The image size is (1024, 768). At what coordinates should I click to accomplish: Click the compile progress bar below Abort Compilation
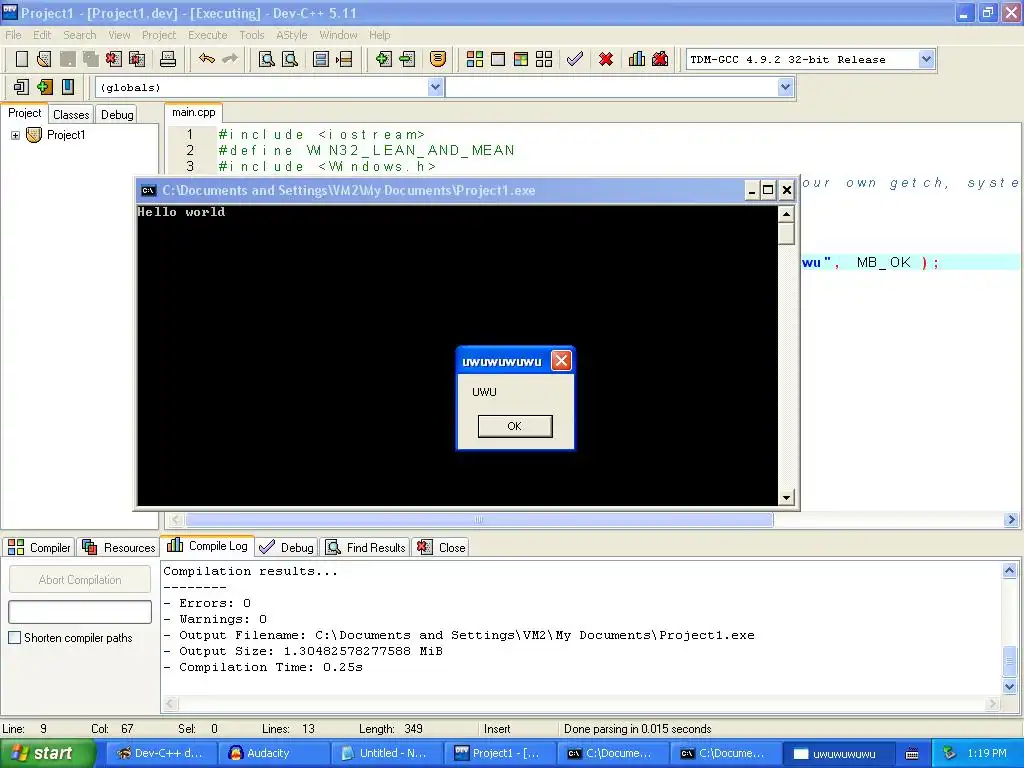click(x=80, y=612)
